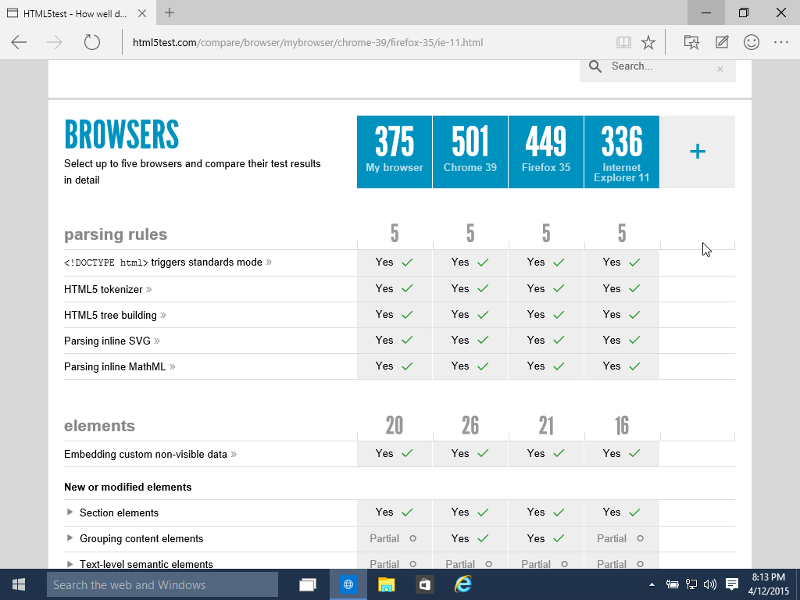Open a new tab with plus button
Screen dimensions: 800x600
[169, 13]
